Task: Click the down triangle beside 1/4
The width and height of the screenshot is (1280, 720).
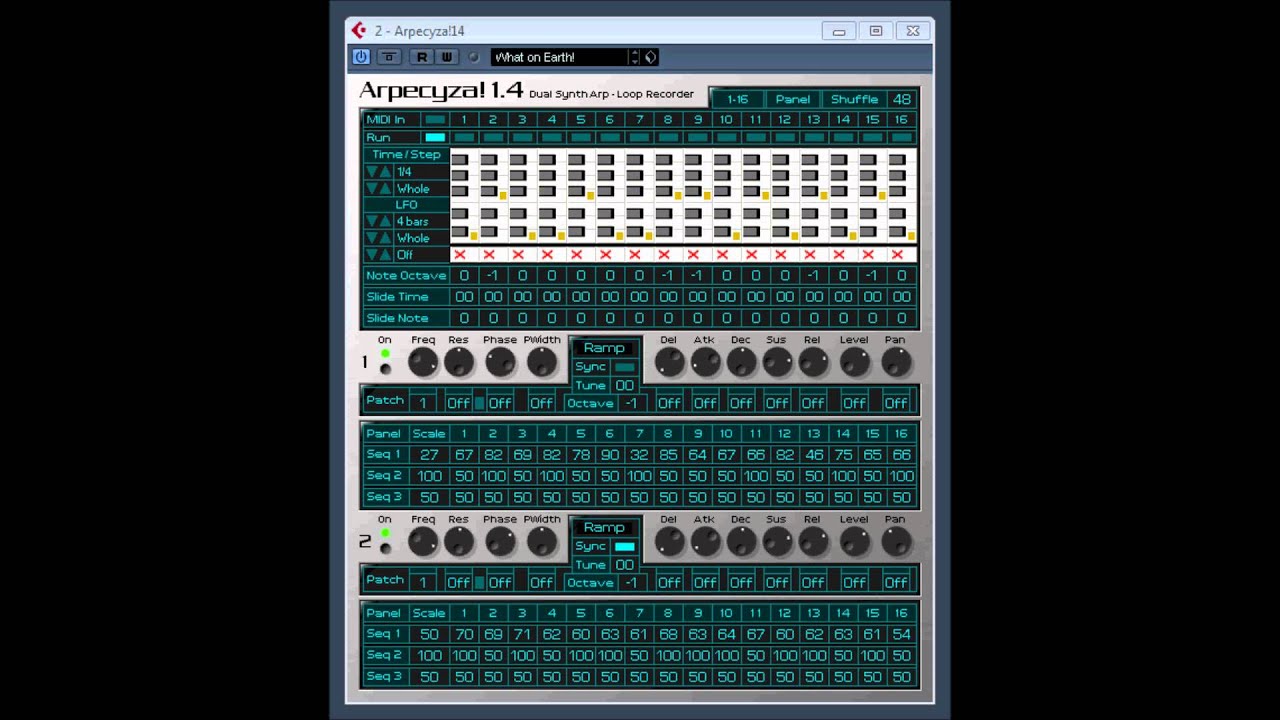Action: pos(371,172)
